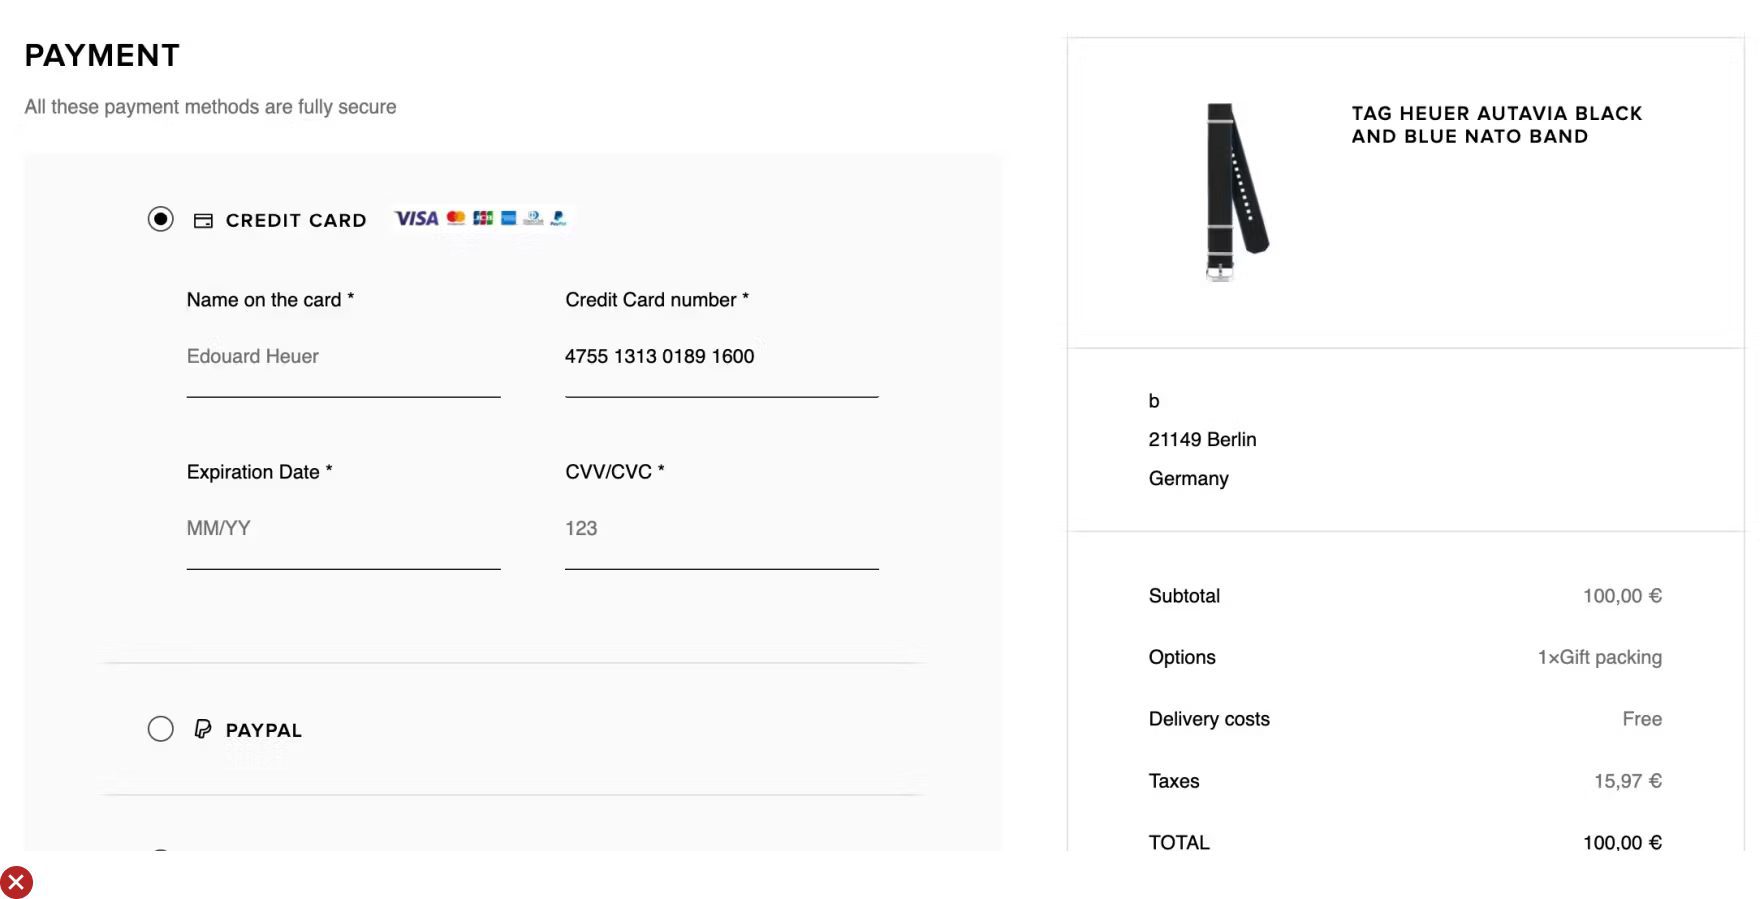Click the red X error icon

coord(16,882)
